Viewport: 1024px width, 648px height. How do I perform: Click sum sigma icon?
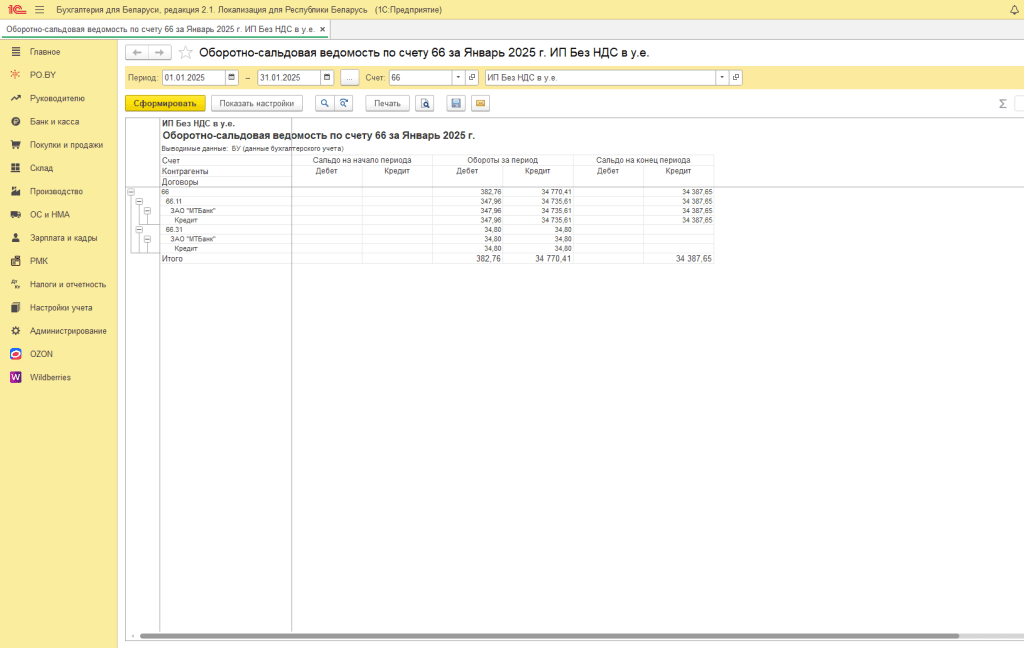coord(1002,103)
